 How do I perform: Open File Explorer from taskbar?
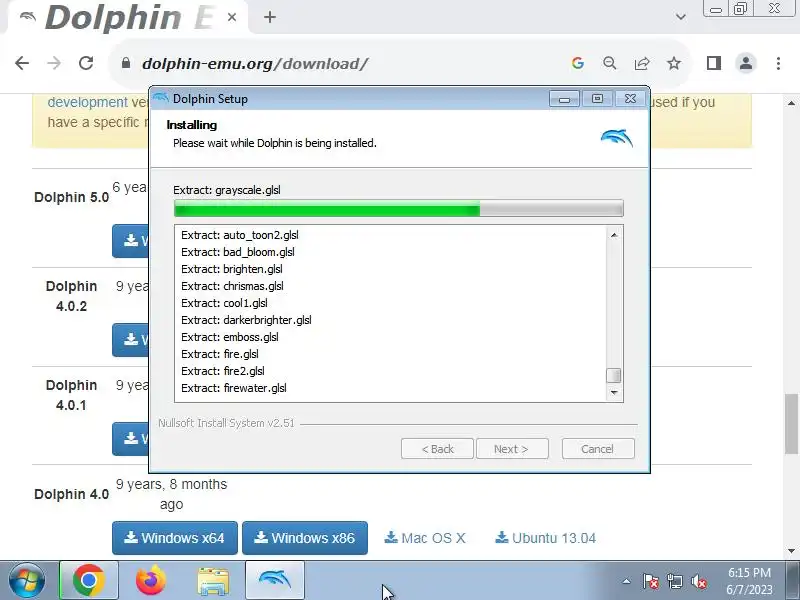213,581
